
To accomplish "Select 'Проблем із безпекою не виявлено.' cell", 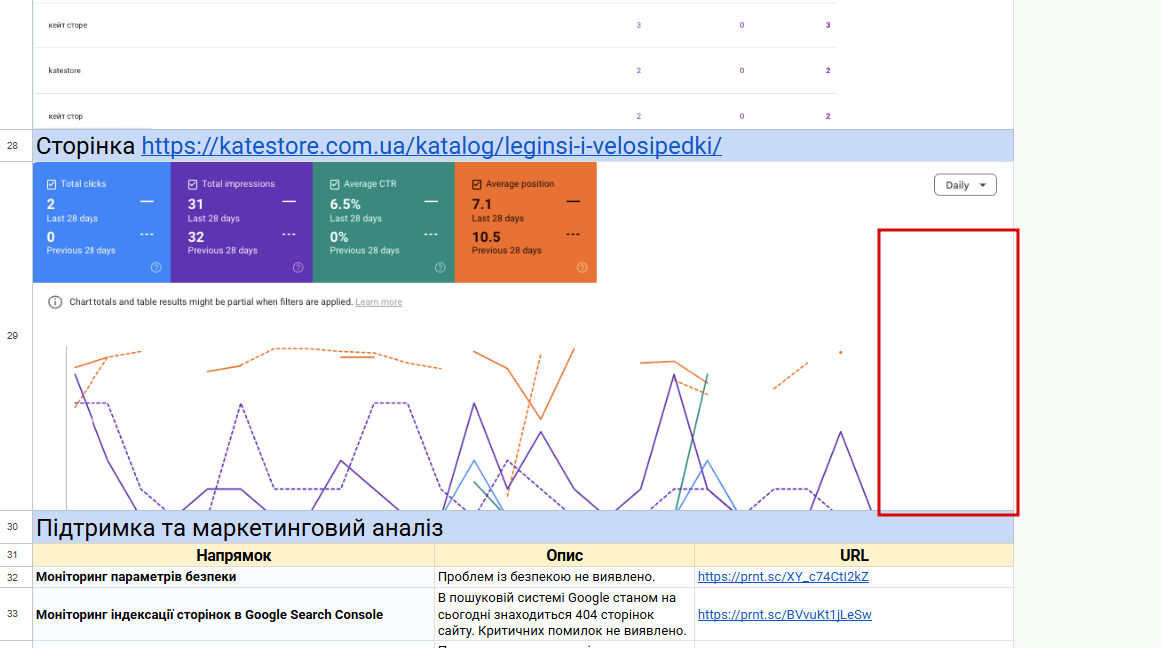I will coord(564,577).
